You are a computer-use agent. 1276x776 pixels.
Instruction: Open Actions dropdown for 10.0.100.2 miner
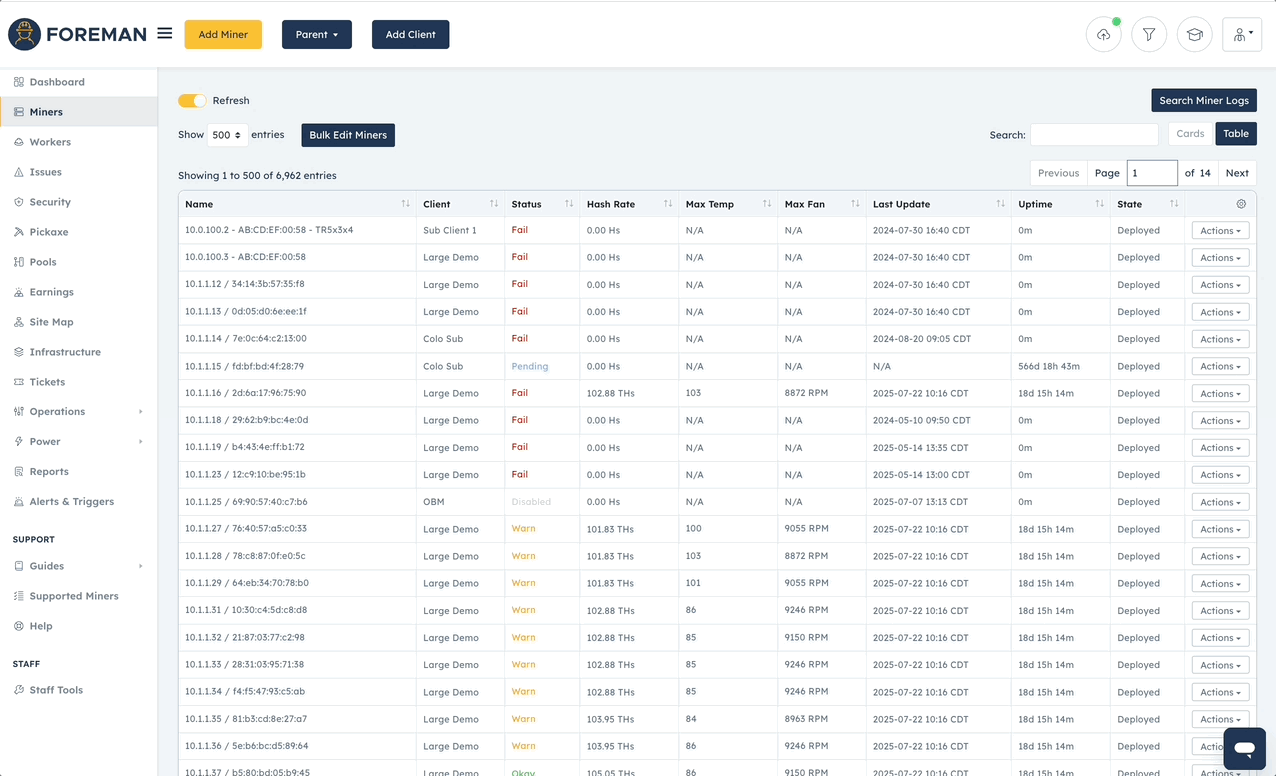pyautogui.click(x=1221, y=231)
